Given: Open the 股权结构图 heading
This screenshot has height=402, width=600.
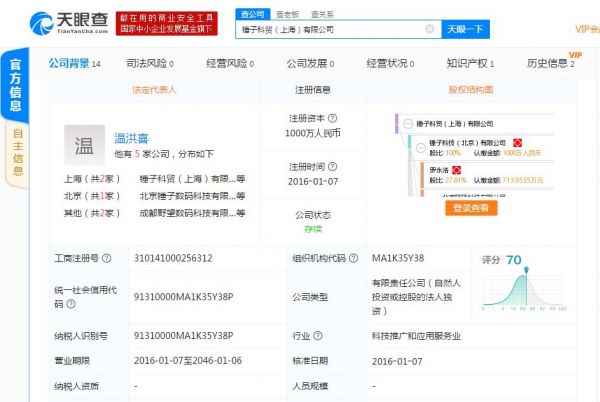Looking at the screenshot, I should 471,90.
